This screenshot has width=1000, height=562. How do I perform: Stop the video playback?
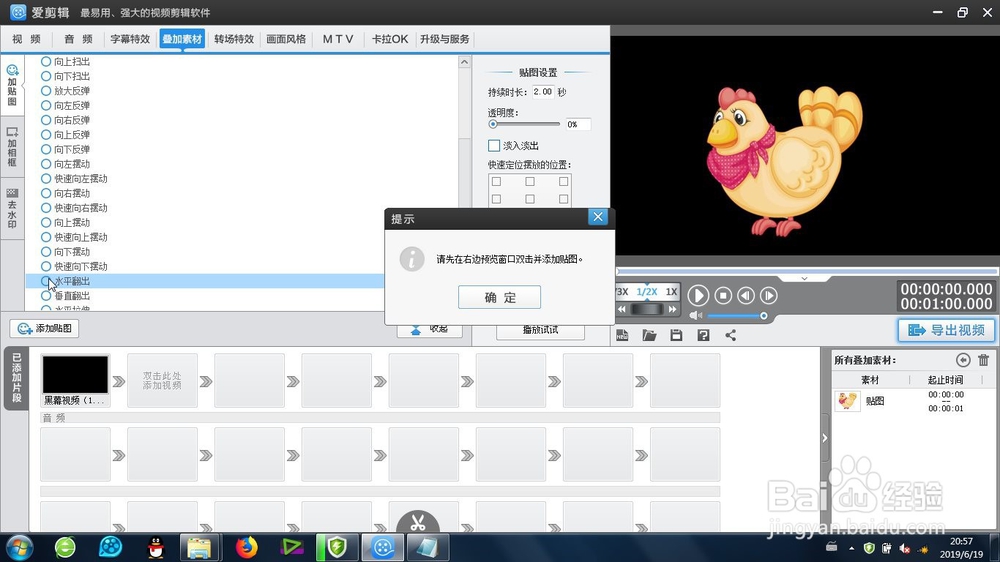[x=723, y=295]
